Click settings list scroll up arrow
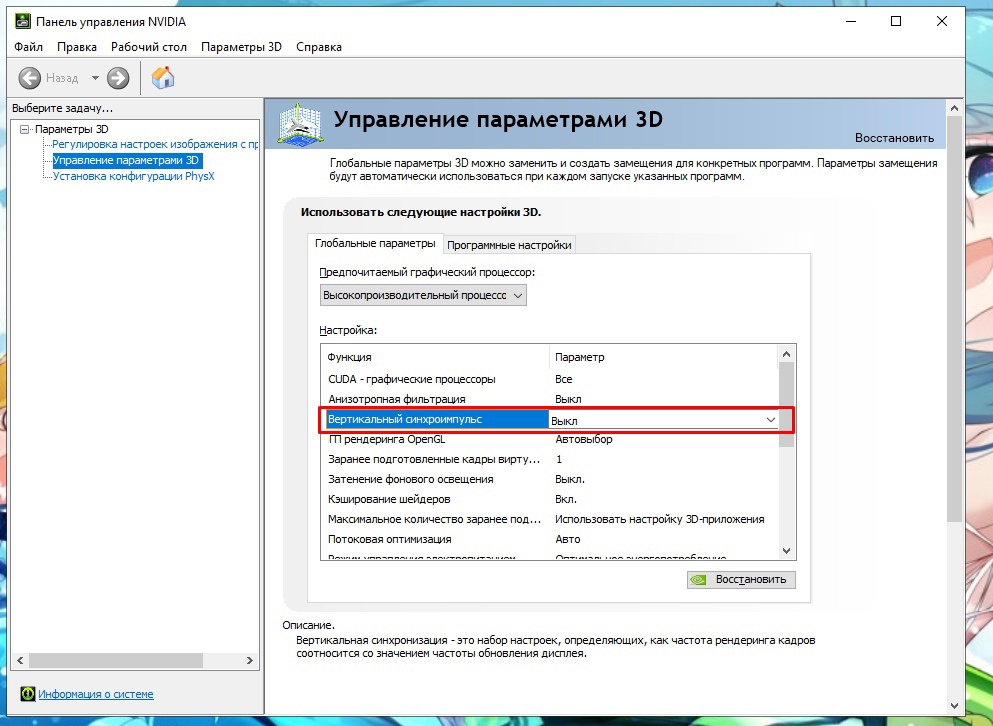This screenshot has height=726, width=993. coord(787,355)
